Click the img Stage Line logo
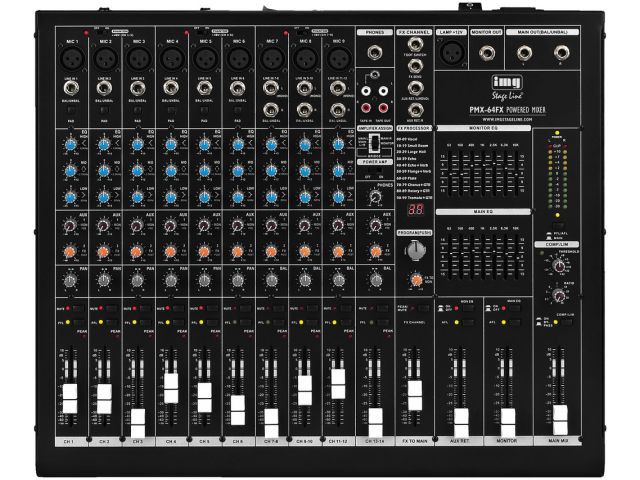This screenshot has height=480, width=640. pyautogui.click(x=507, y=88)
